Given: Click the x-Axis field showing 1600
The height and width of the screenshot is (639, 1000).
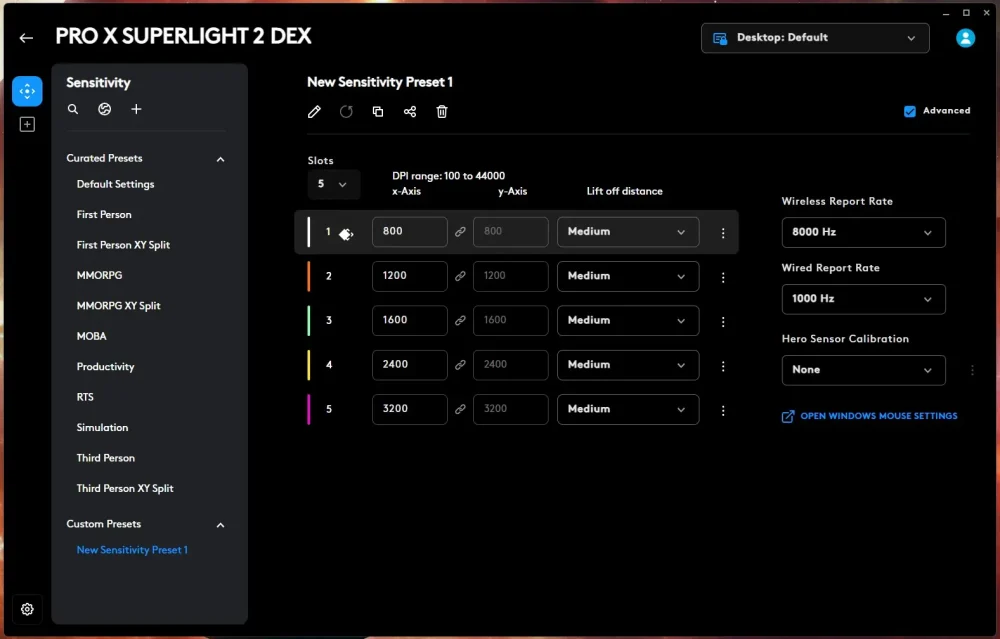Looking at the screenshot, I should [409, 320].
